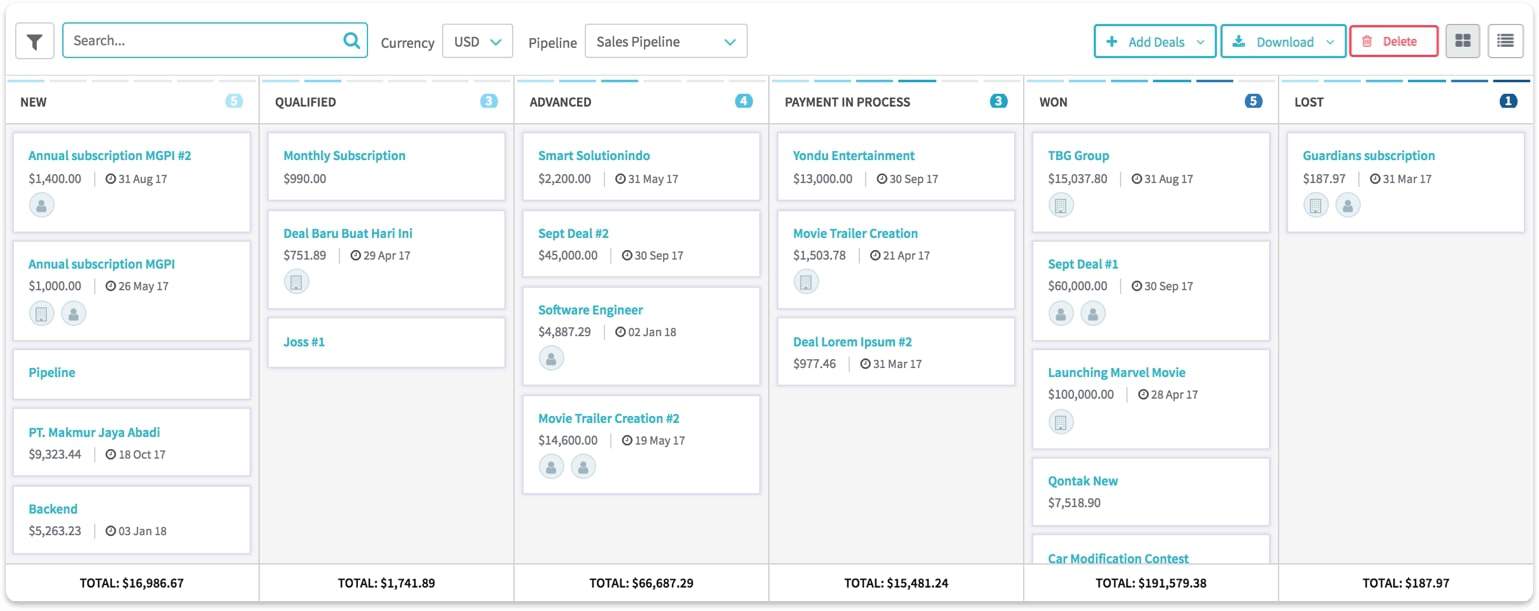
Task: Click clock icon on Backend card
Action: click(x=111, y=531)
